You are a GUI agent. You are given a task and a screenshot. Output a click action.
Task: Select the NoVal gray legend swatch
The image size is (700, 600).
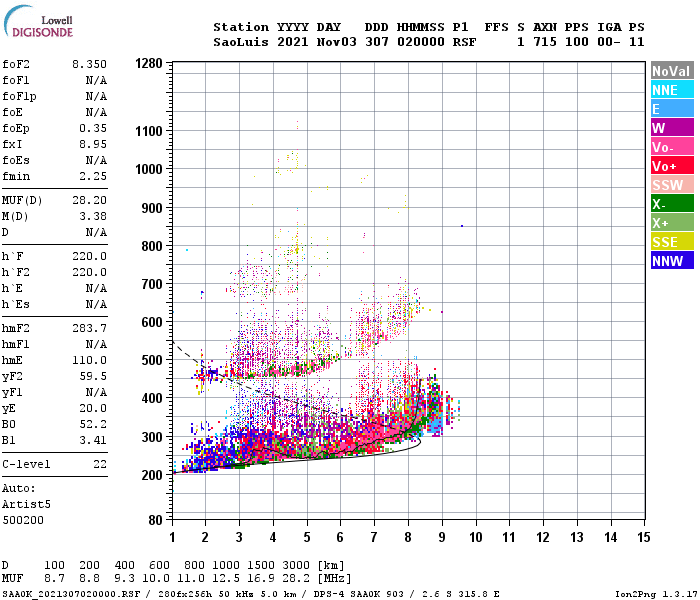(x=672, y=71)
